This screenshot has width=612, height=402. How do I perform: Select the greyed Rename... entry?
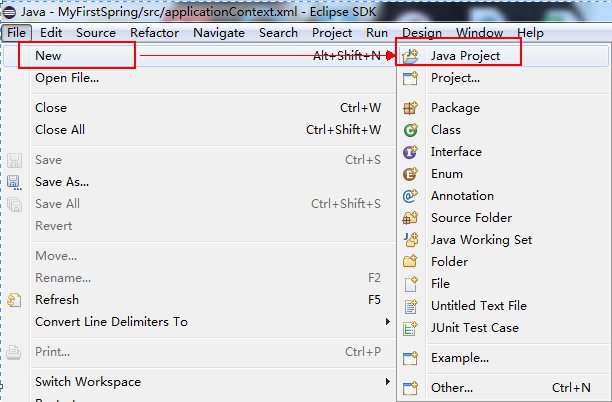[x=199, y=278]
